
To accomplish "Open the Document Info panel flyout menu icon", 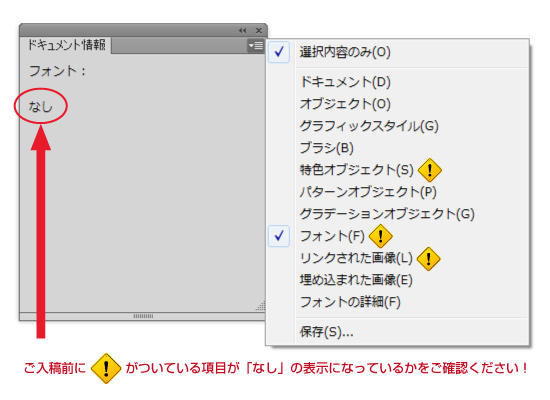I will pyautogui.click(x=256, y=46).
